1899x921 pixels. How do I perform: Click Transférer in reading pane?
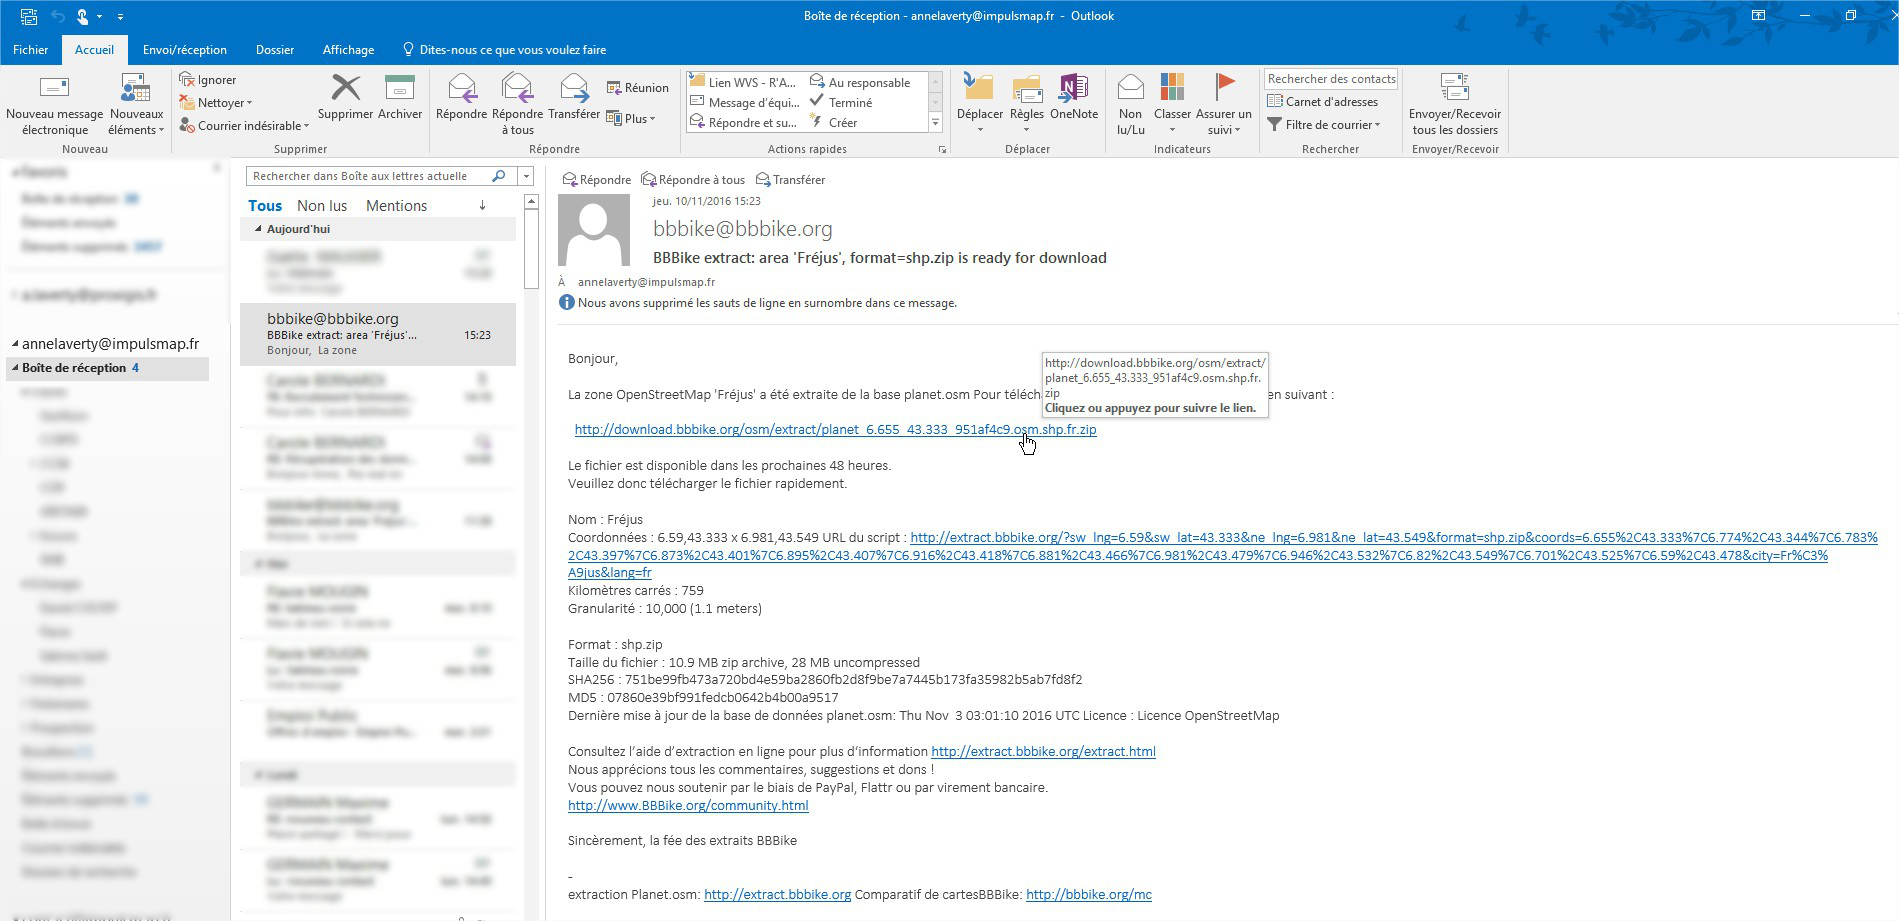[x=791, y=180]
